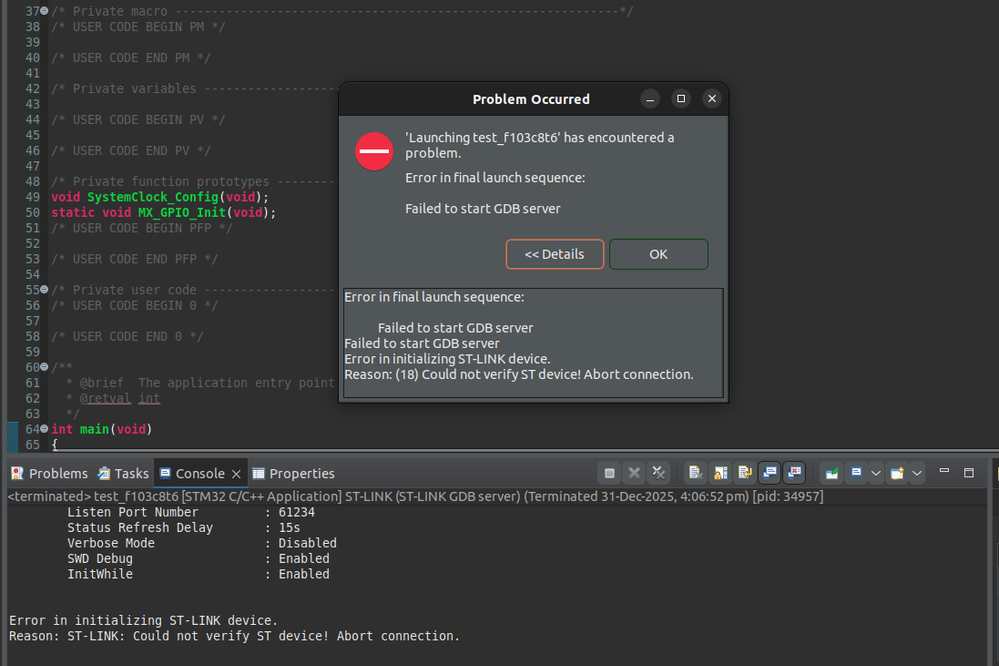Click the red error icon in the dialog
999x666 pixels.
[373, 151]
